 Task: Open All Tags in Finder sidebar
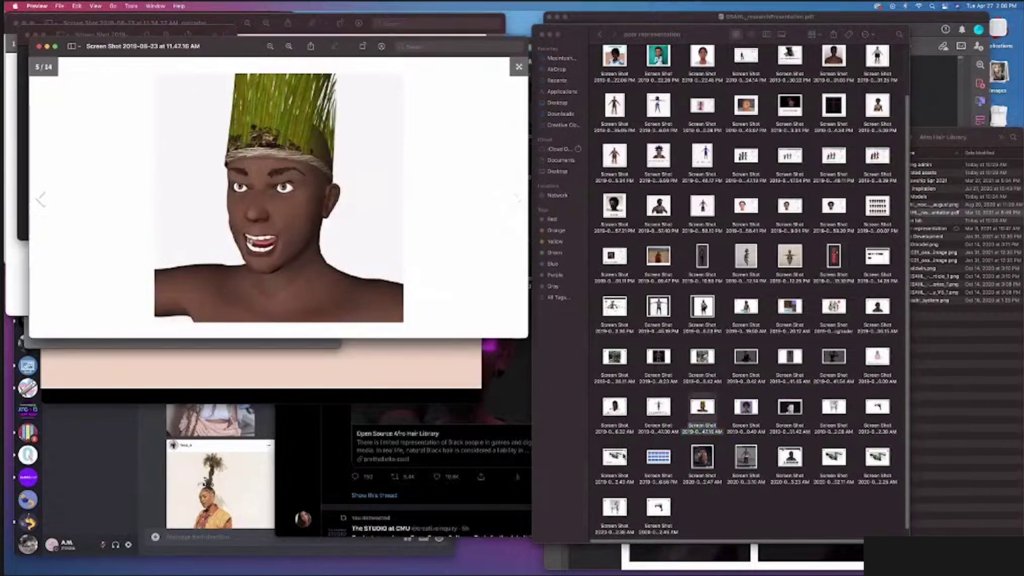tap(558, 297)
